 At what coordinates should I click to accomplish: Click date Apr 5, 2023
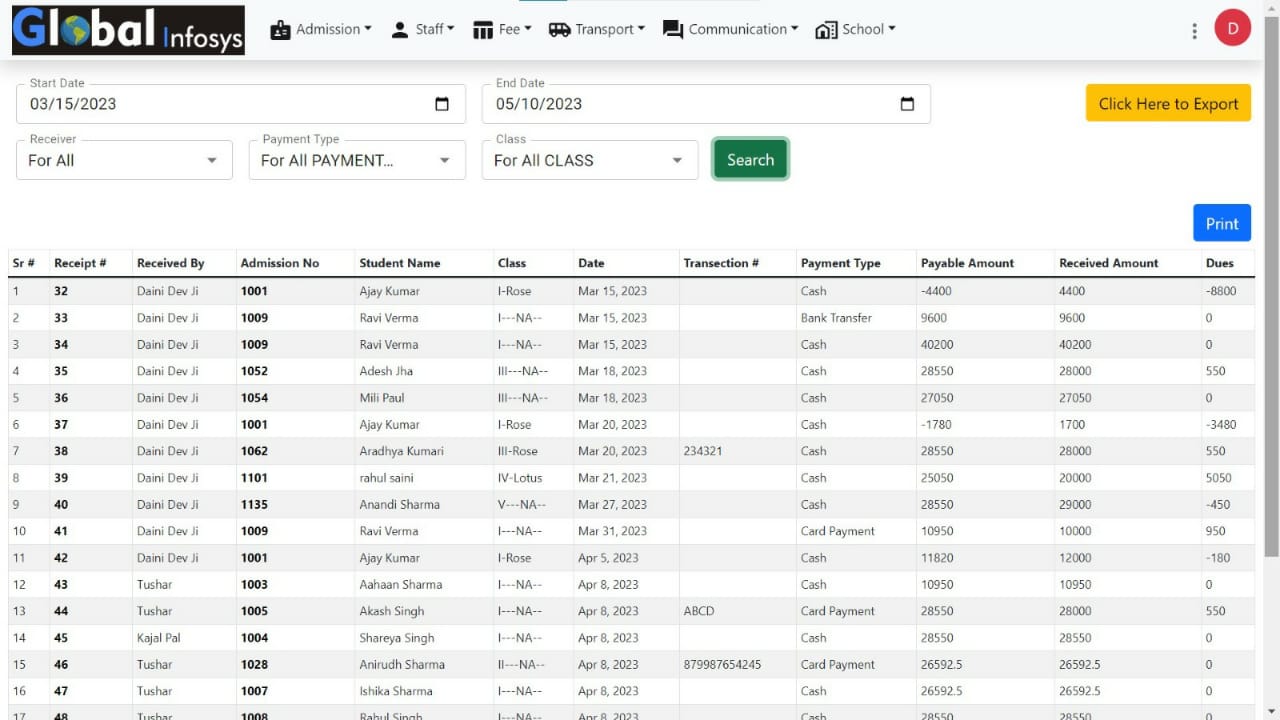tap(608, 558)
